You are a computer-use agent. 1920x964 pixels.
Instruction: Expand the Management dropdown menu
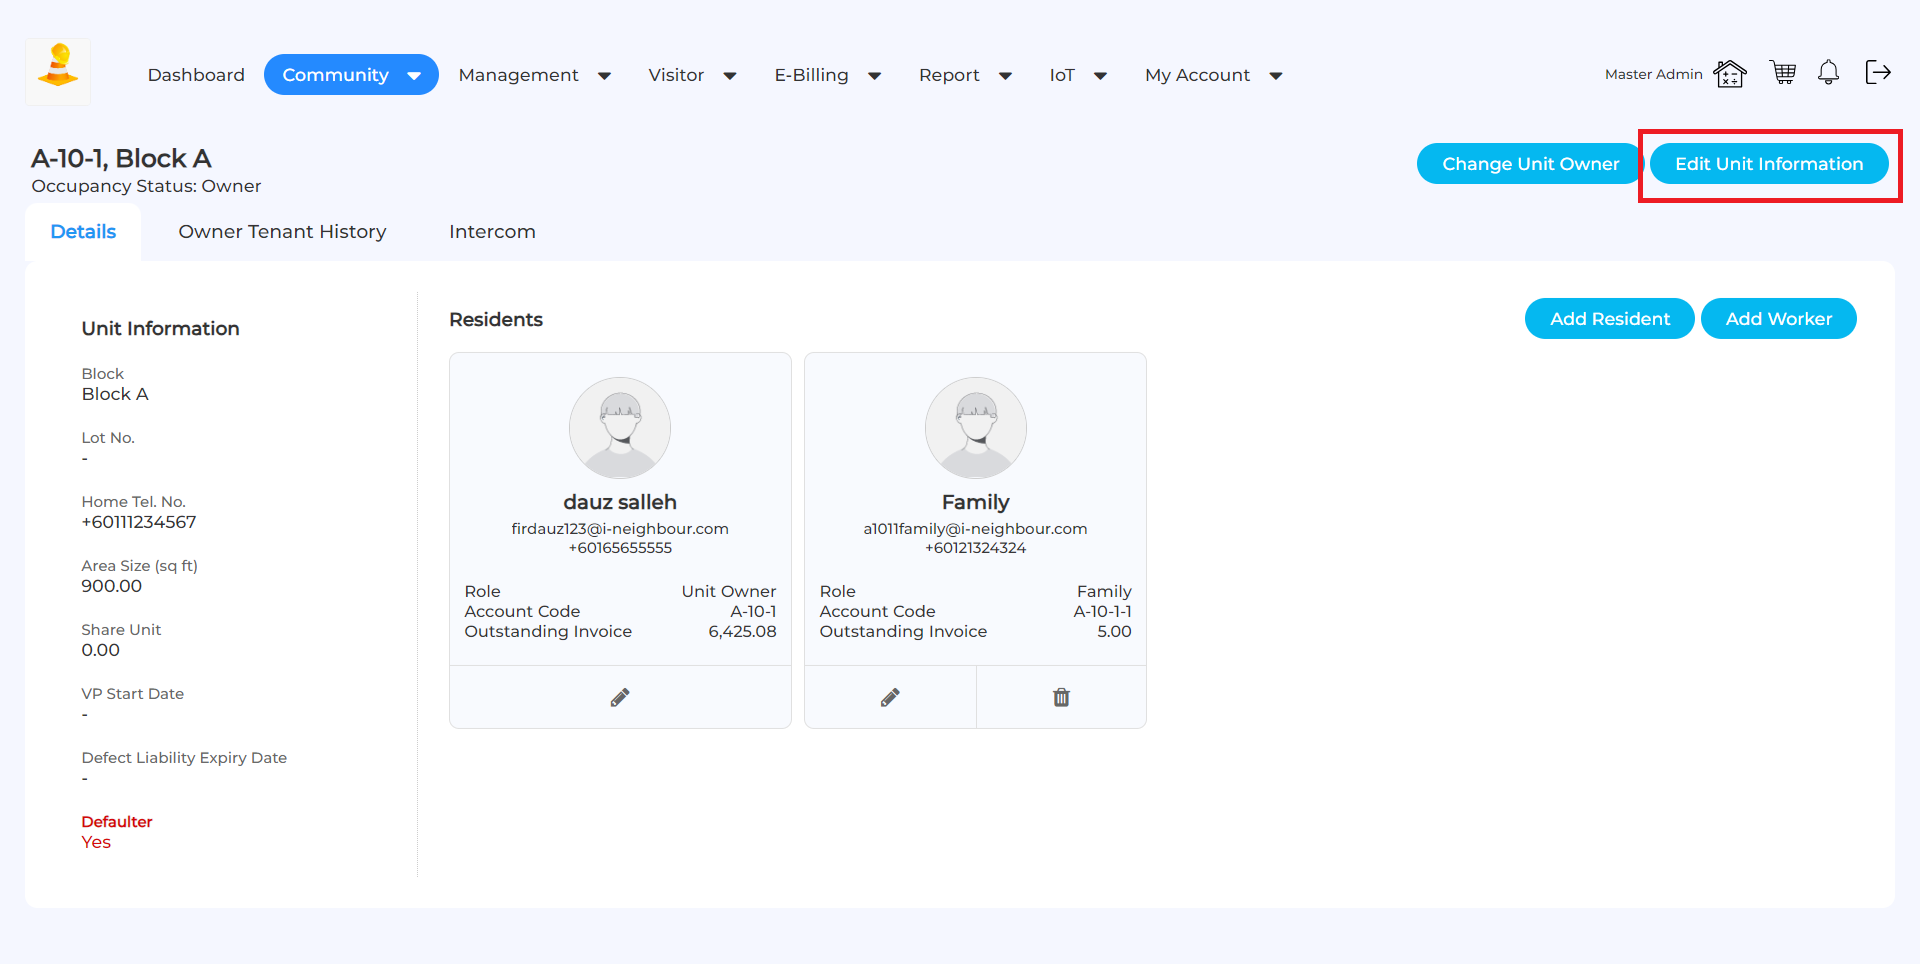pos(534,75)
